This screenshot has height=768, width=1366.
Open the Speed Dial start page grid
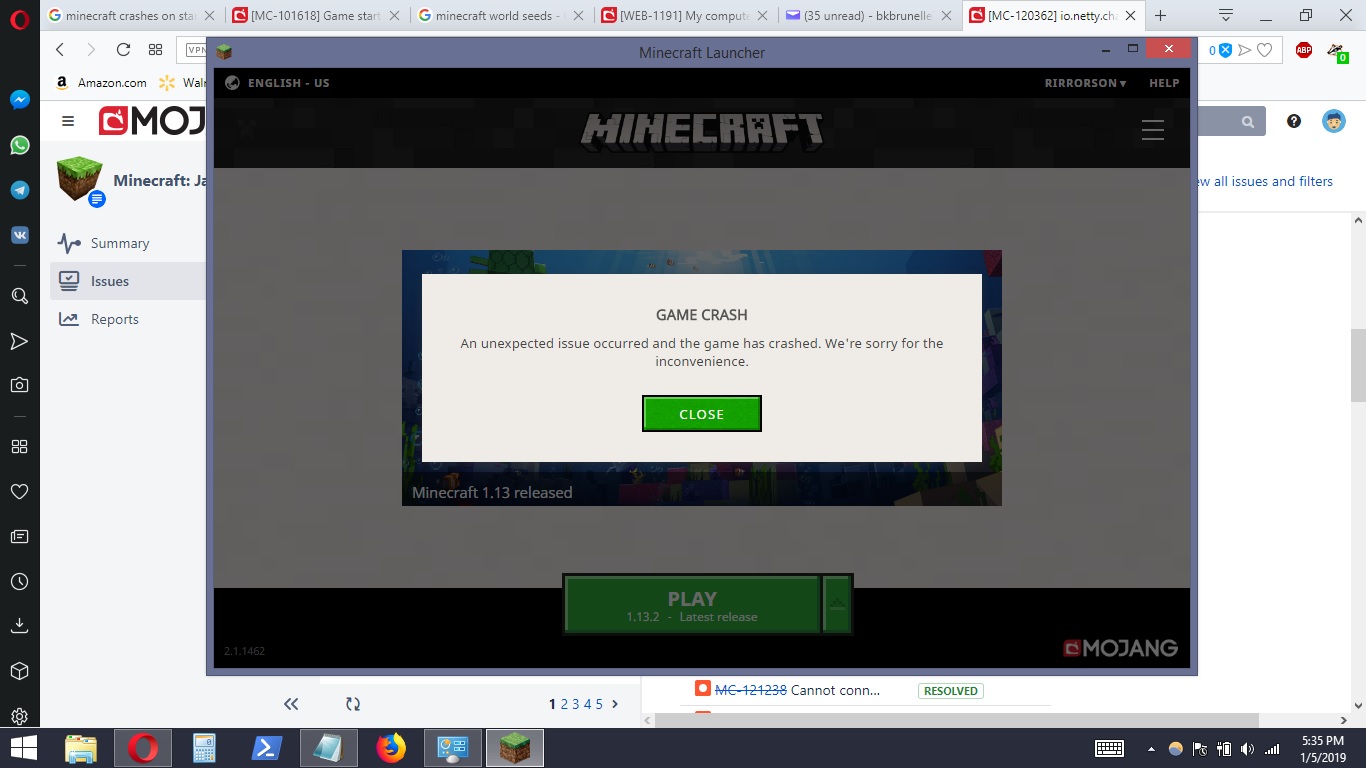155,50
